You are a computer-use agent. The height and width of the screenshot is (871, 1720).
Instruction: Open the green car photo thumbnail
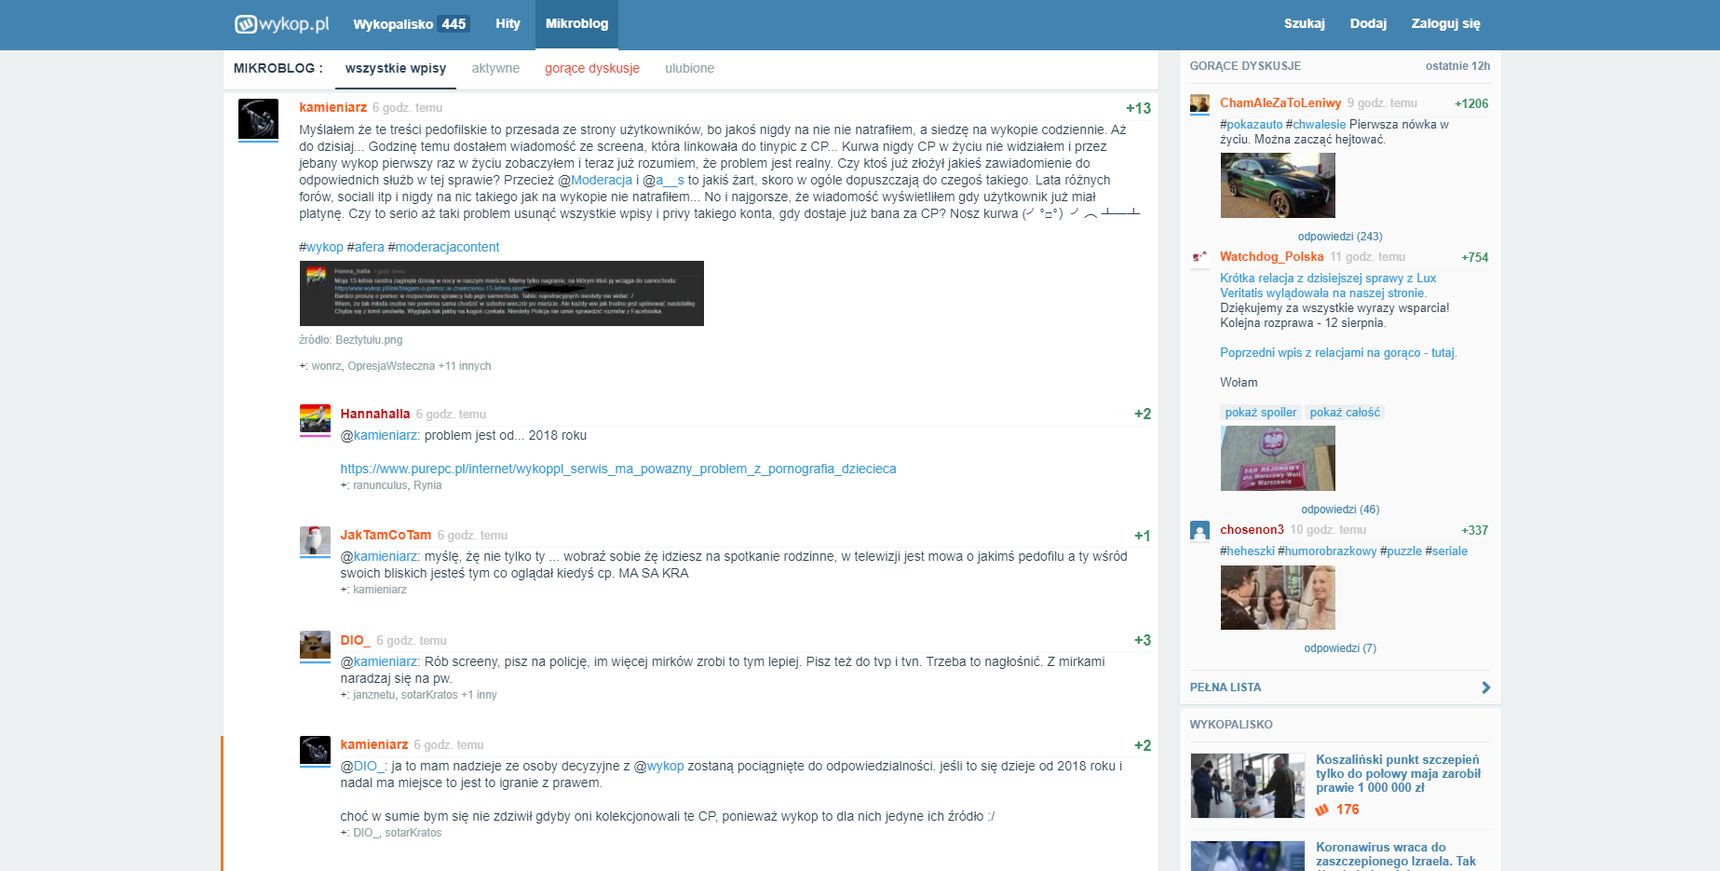point(1278,186)
